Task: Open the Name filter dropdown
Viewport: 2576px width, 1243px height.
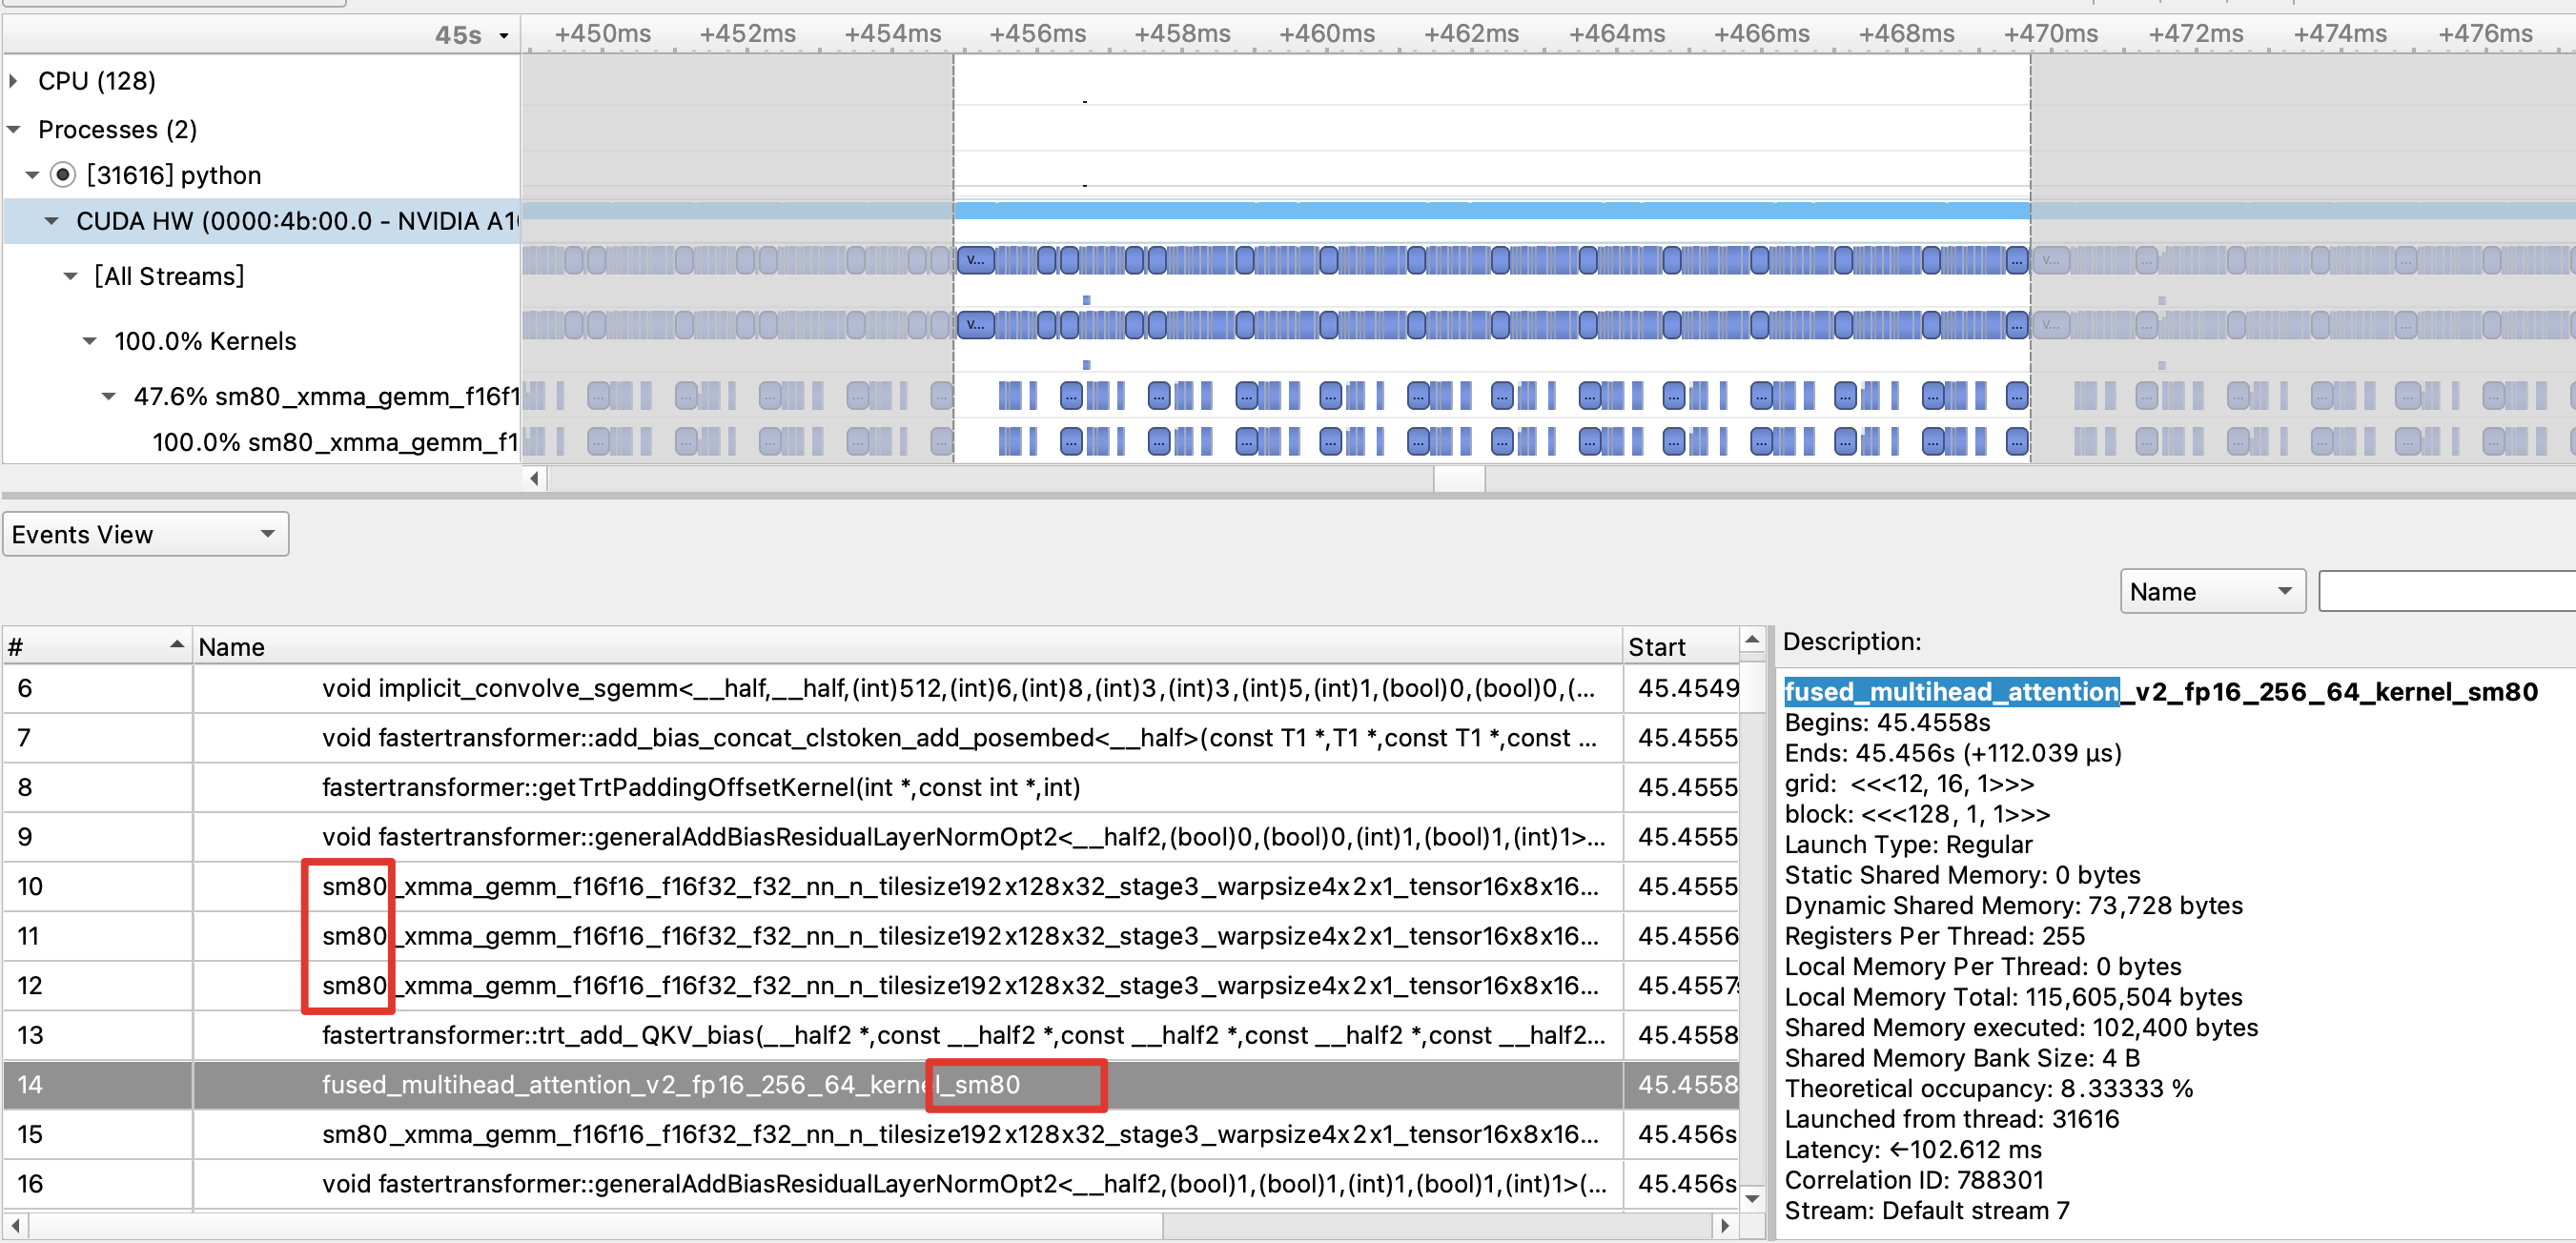Action: click(2211, 592)
